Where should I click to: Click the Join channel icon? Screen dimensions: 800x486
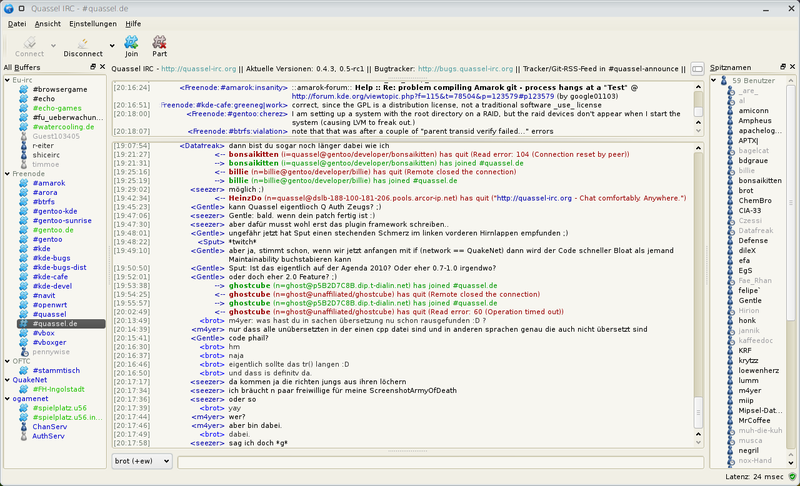point(131,42)
